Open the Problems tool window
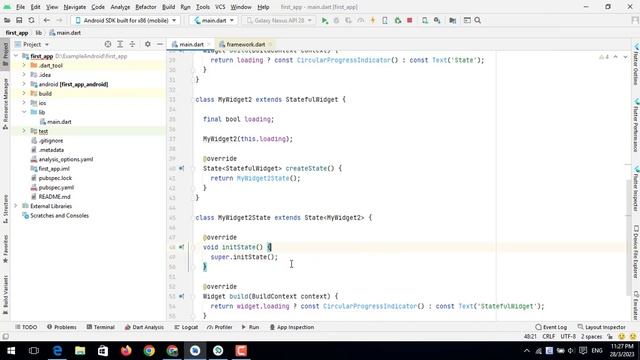640x360 pixels. pyautogui.click(x=62, y=327)
